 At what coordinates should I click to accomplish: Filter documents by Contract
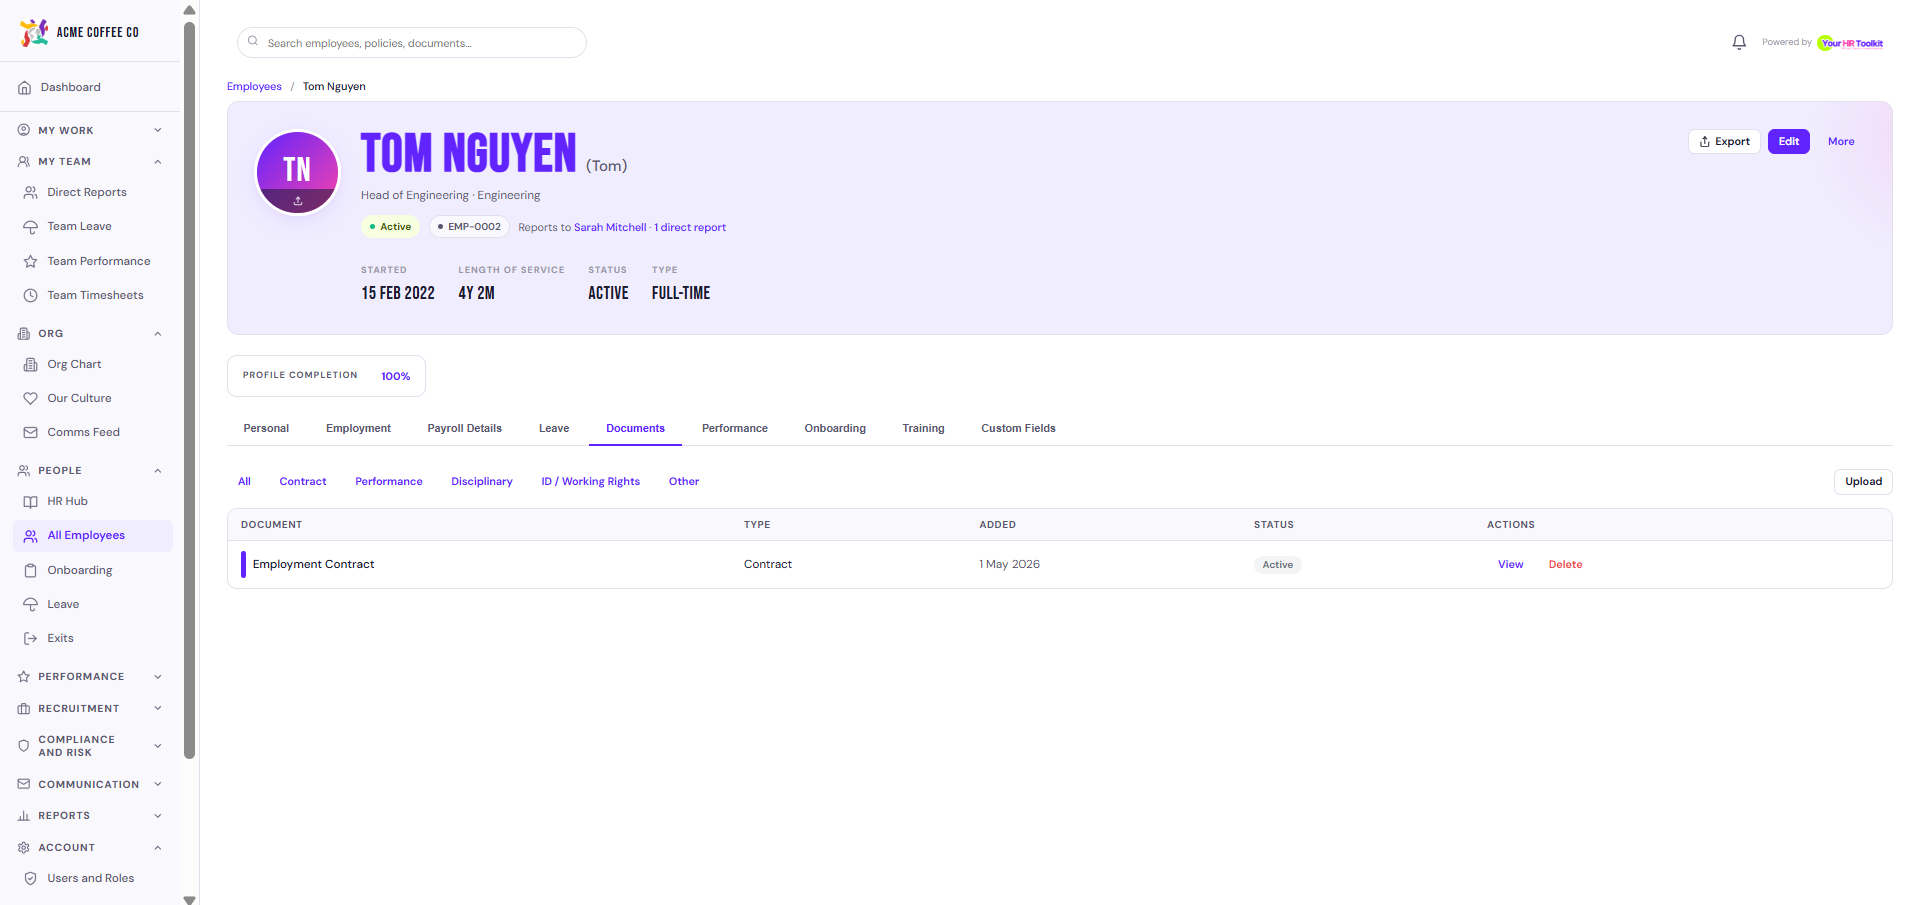pyautogui.click(x=303, y=481)
